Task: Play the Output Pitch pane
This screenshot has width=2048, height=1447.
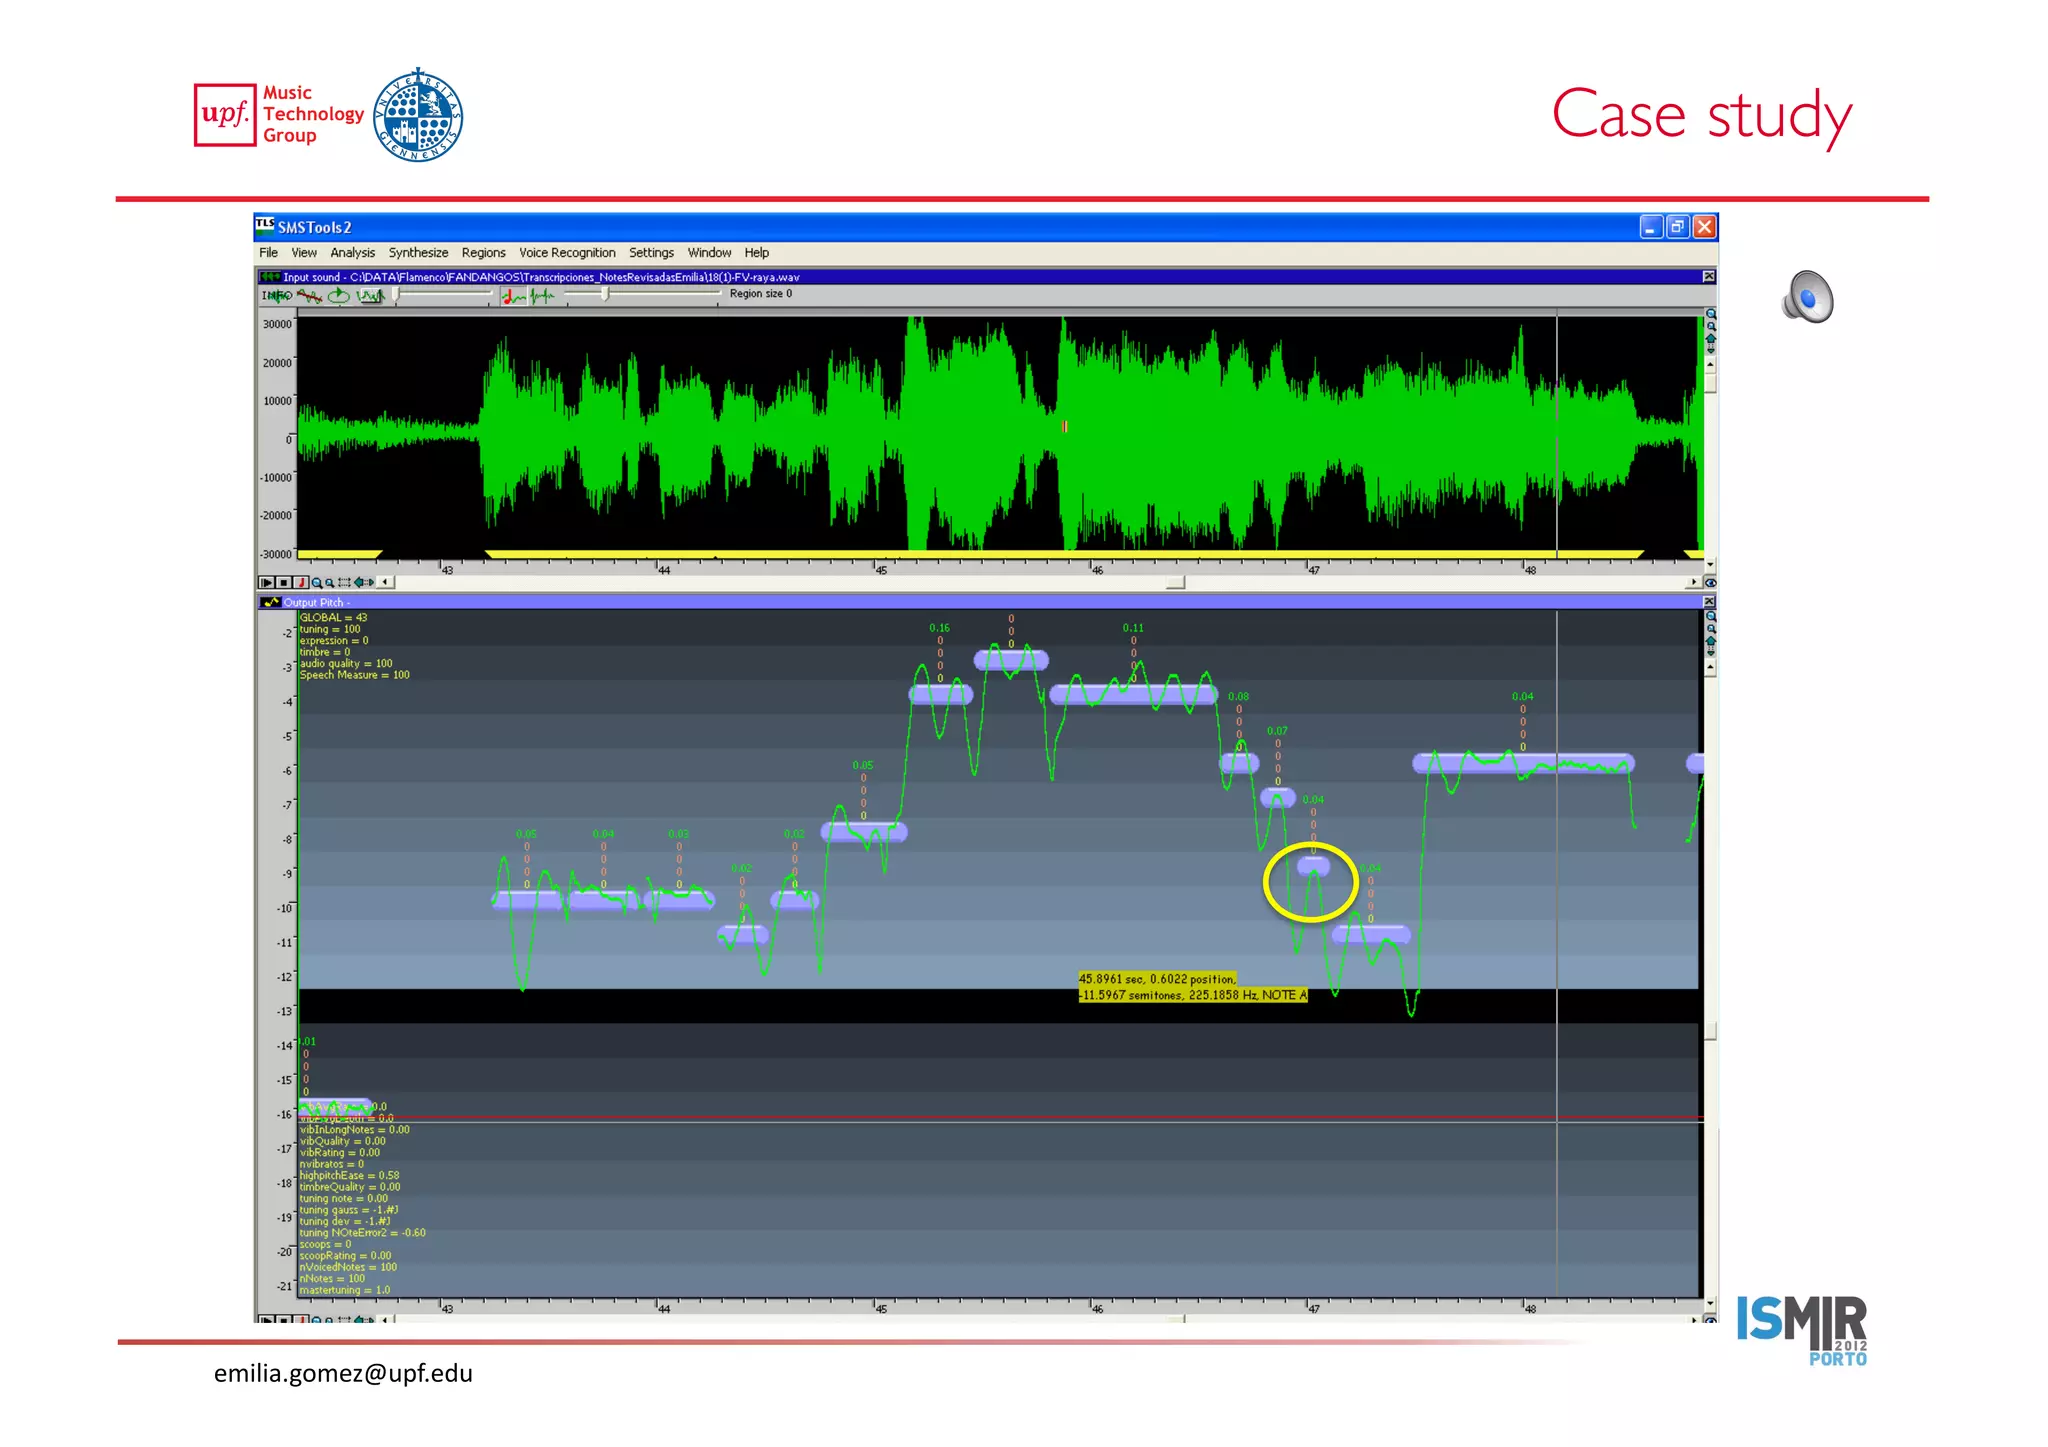Action: (266, 1320)
